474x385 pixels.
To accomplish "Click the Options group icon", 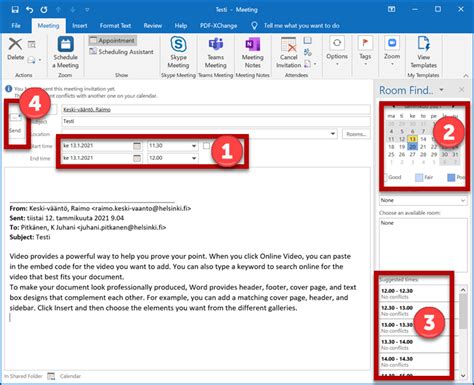I will click(337, 43).
